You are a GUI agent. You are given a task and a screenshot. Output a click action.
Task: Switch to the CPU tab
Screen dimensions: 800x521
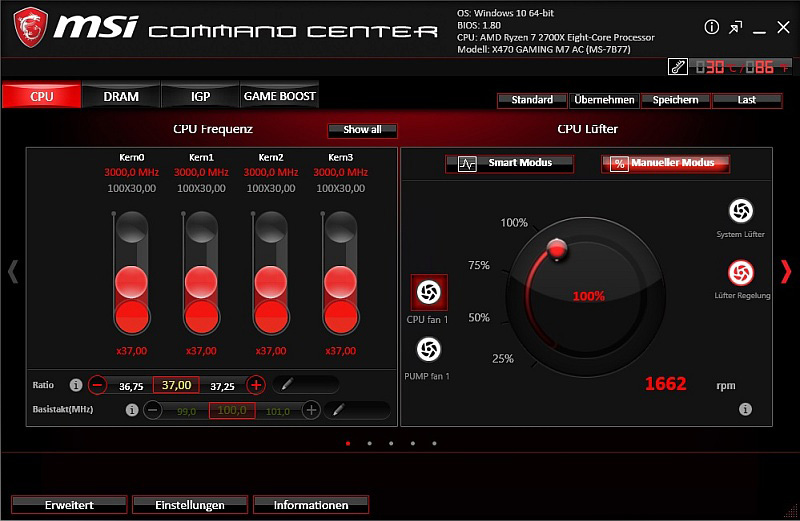(41, 95)
